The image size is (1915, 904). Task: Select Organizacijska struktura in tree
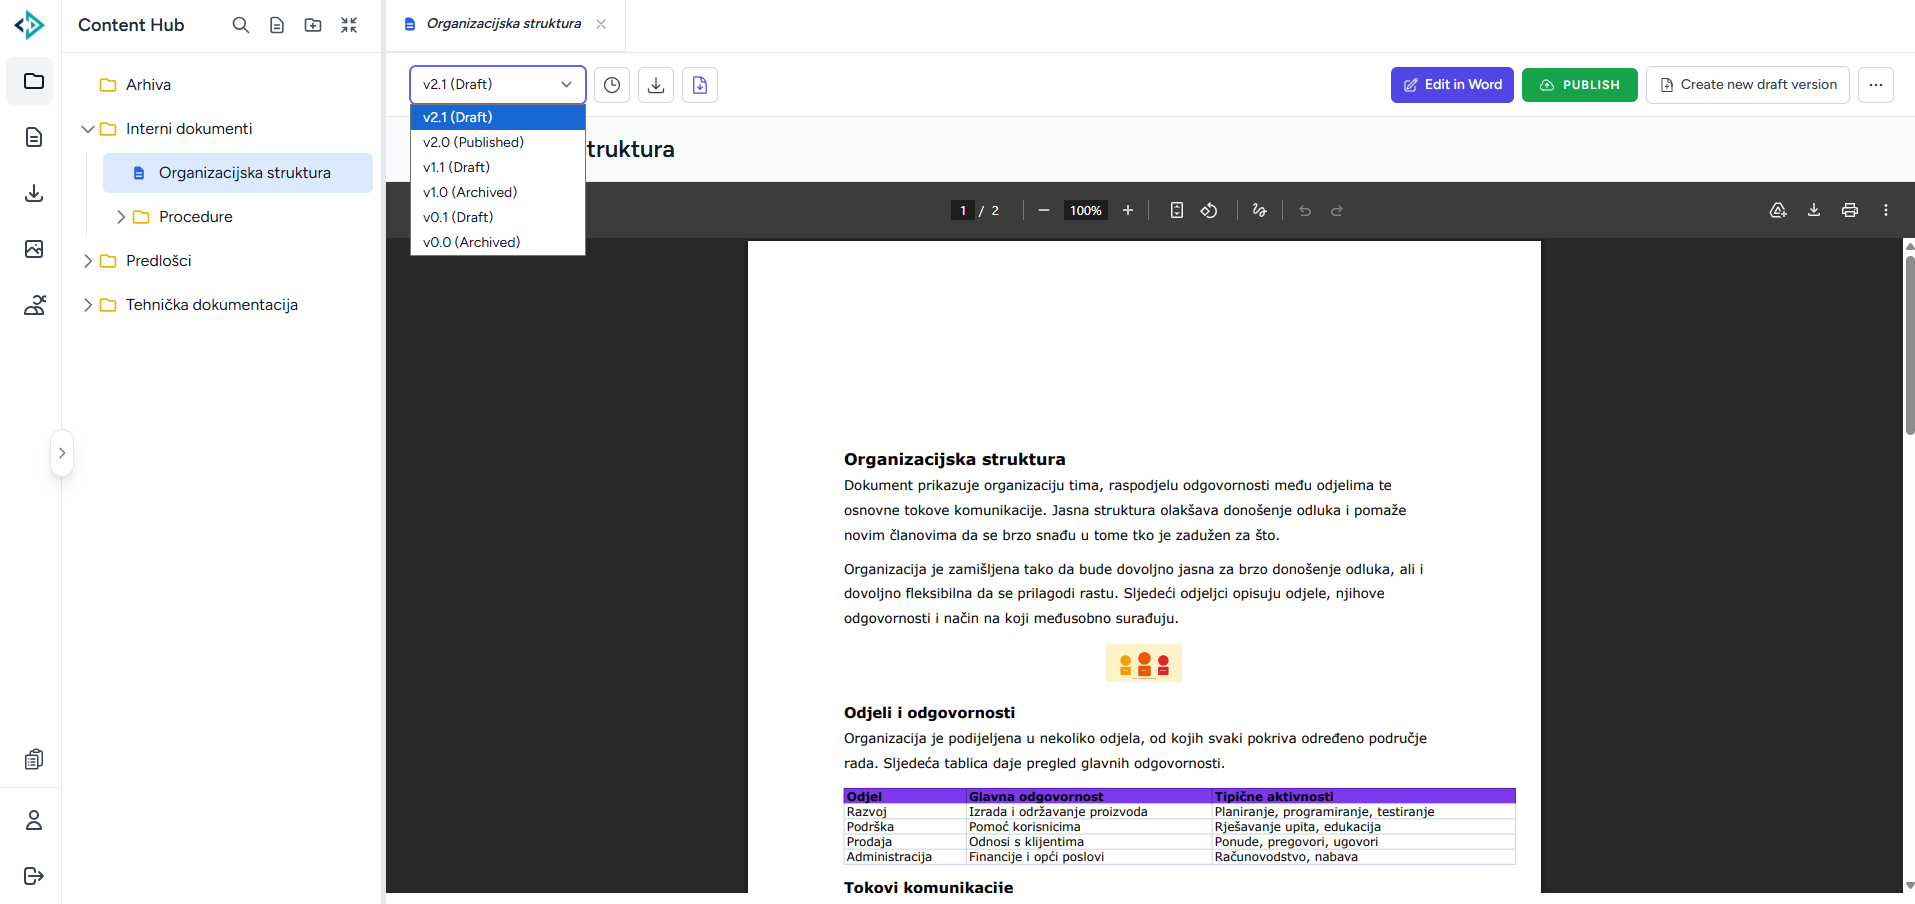coord(238,173)
